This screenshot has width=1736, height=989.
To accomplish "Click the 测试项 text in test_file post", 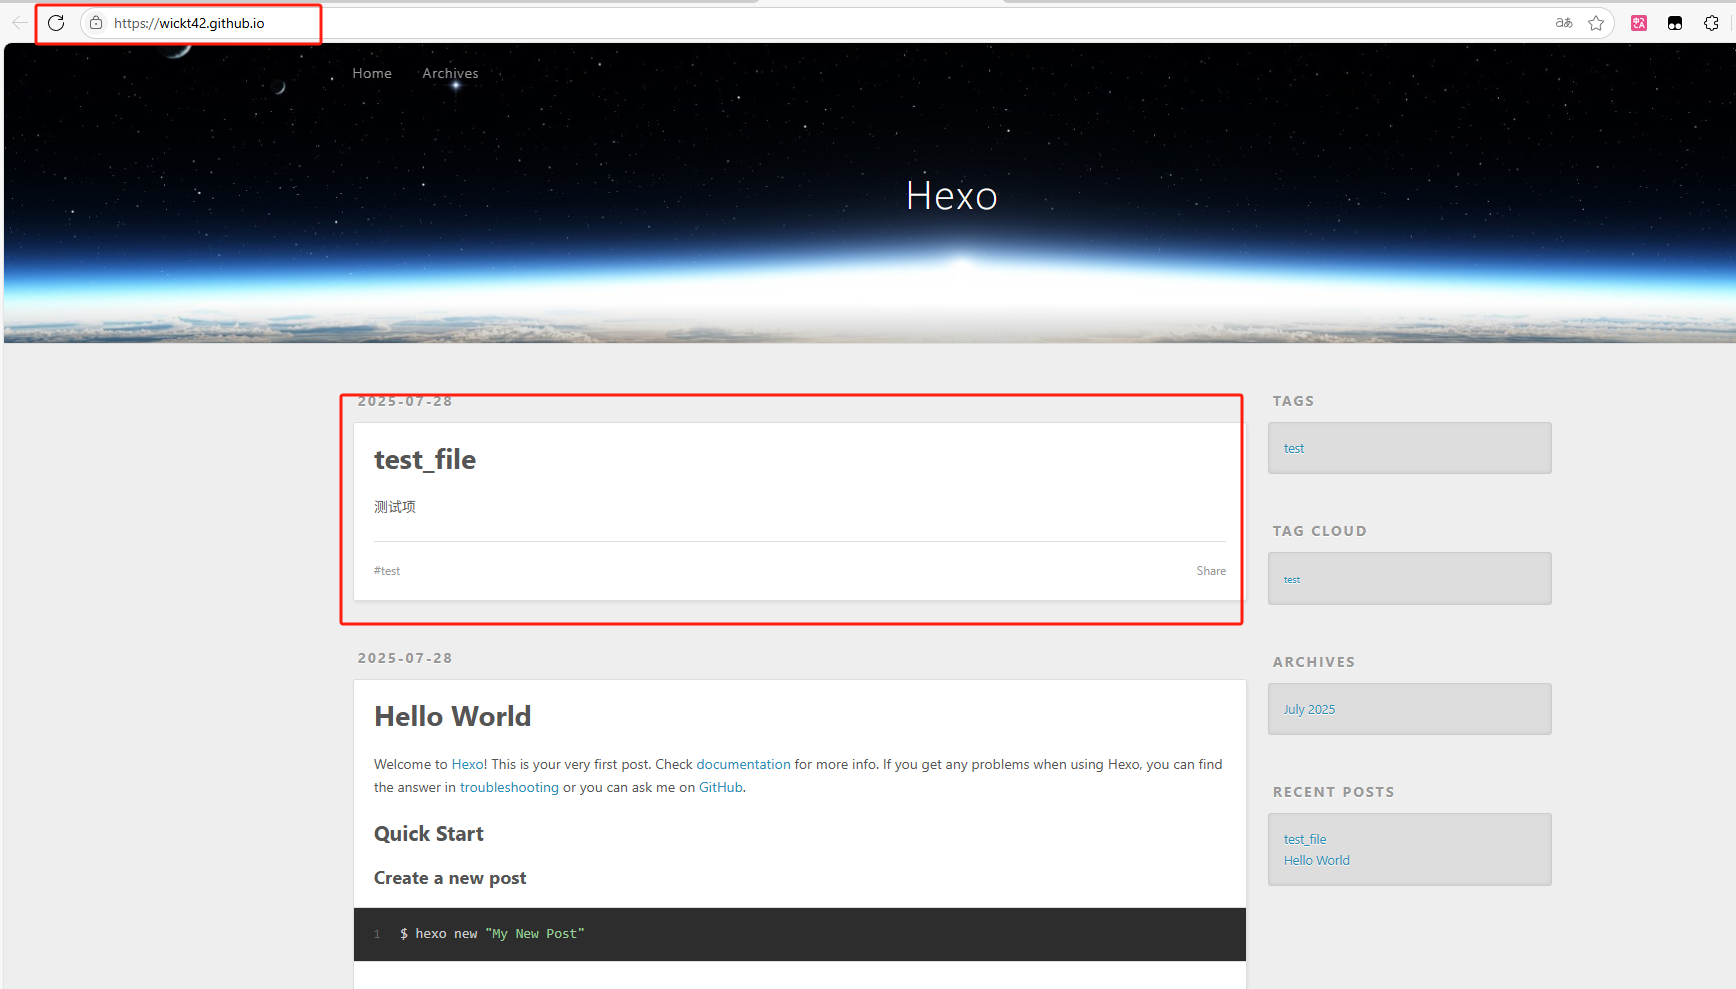I will coord(395,507).
